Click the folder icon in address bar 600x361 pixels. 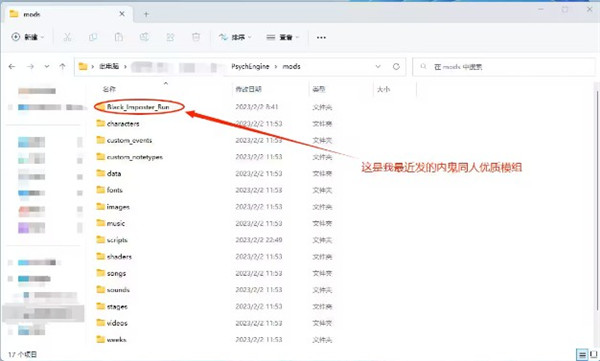(83, 67)
